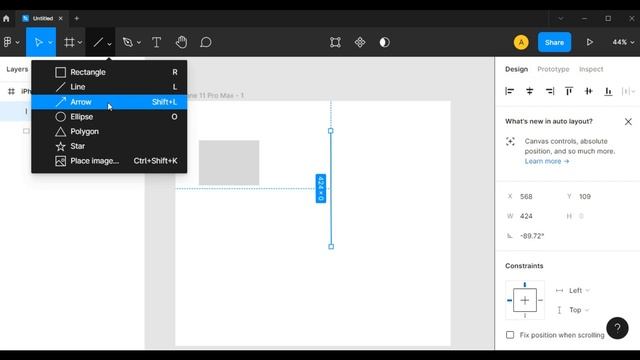Choose Ellipse from the shape menu
Image resolution: width=640 pixels, height=360 pixels.
[109, 117]
